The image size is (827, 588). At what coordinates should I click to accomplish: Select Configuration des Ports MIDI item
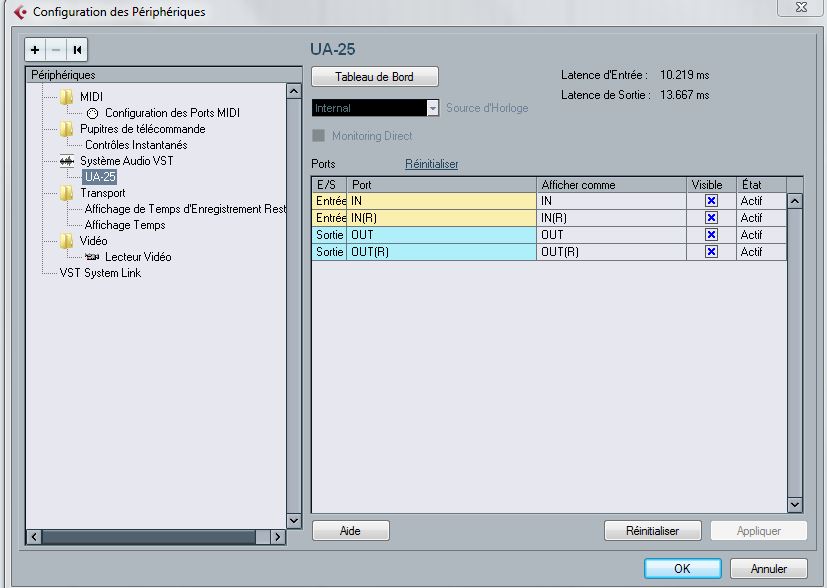tap(172, 113)
